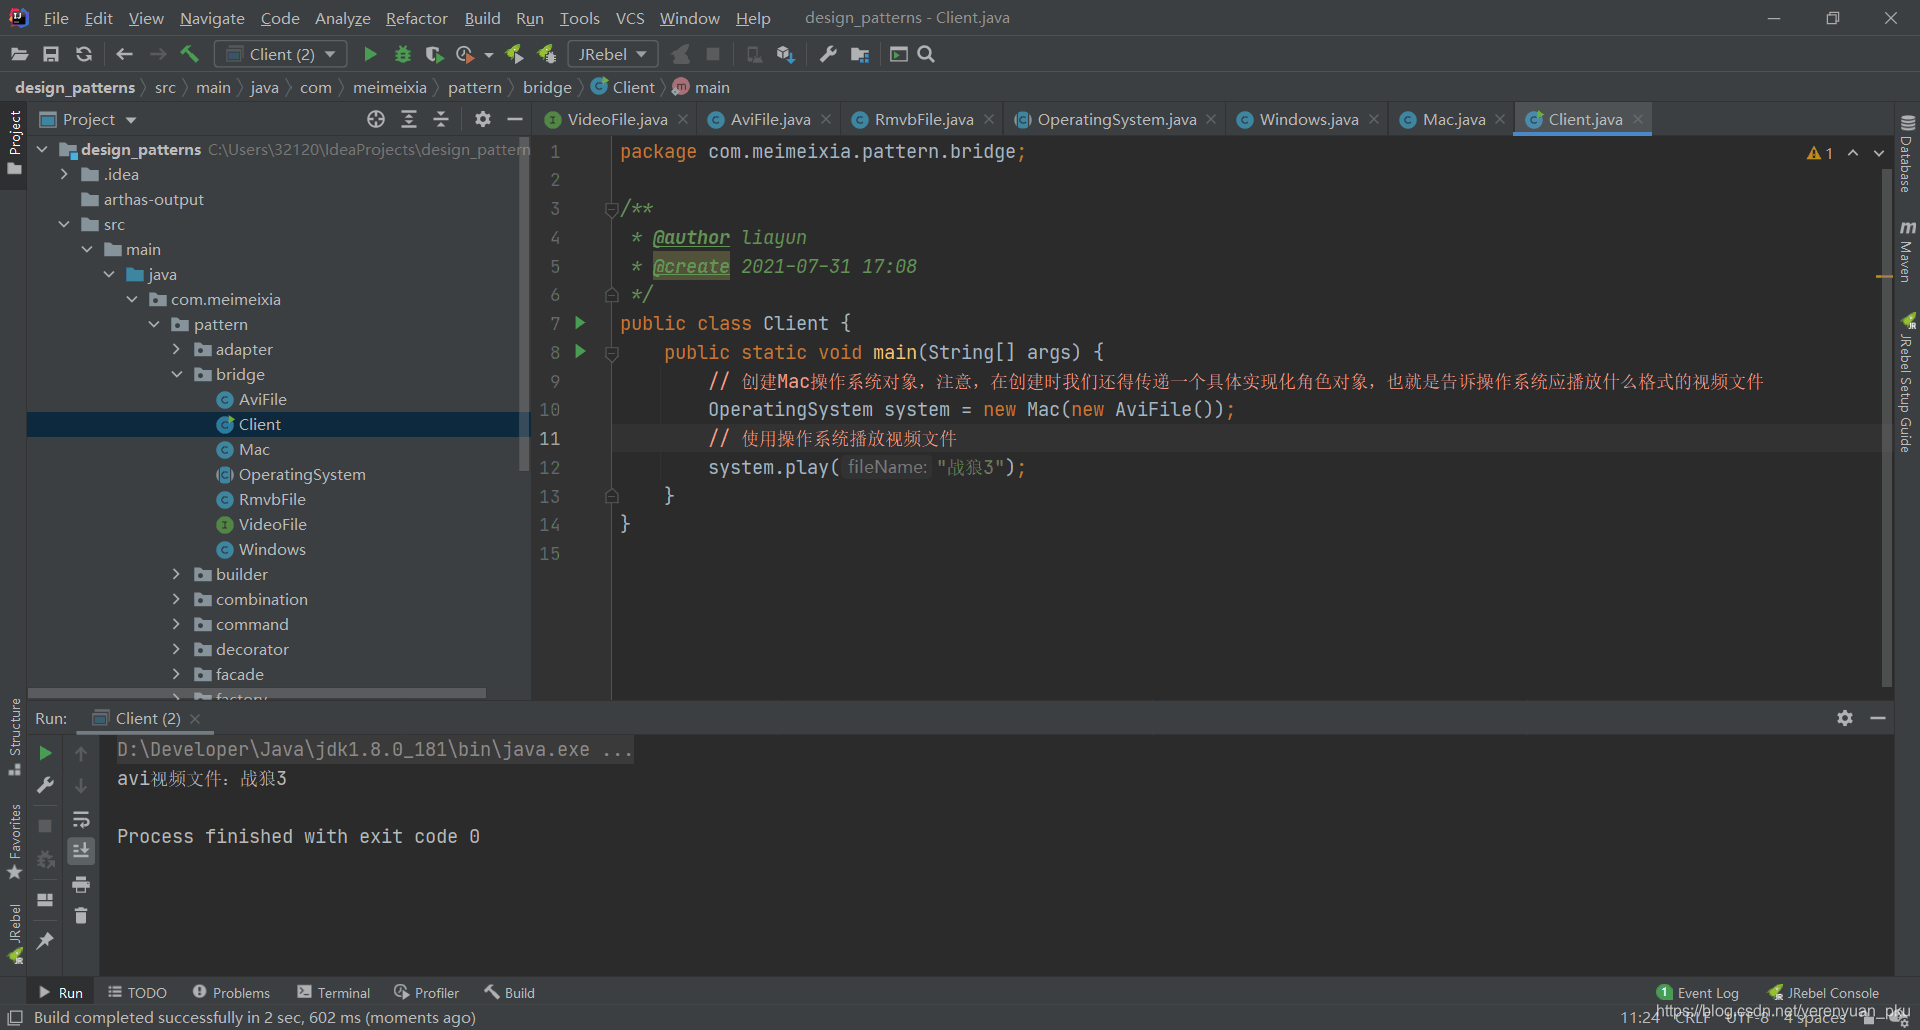Start debugging with the bug icon
Viewport: 1920px width, 1030px height.
click(x=403, y=54)
